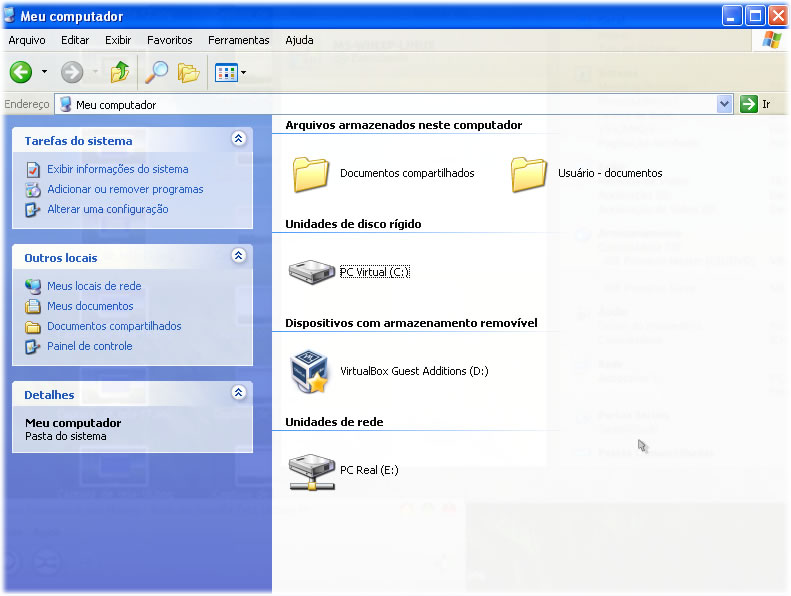Click the Meu computador title bar icon
Screen dimensions: 791x596
point(9,16)
